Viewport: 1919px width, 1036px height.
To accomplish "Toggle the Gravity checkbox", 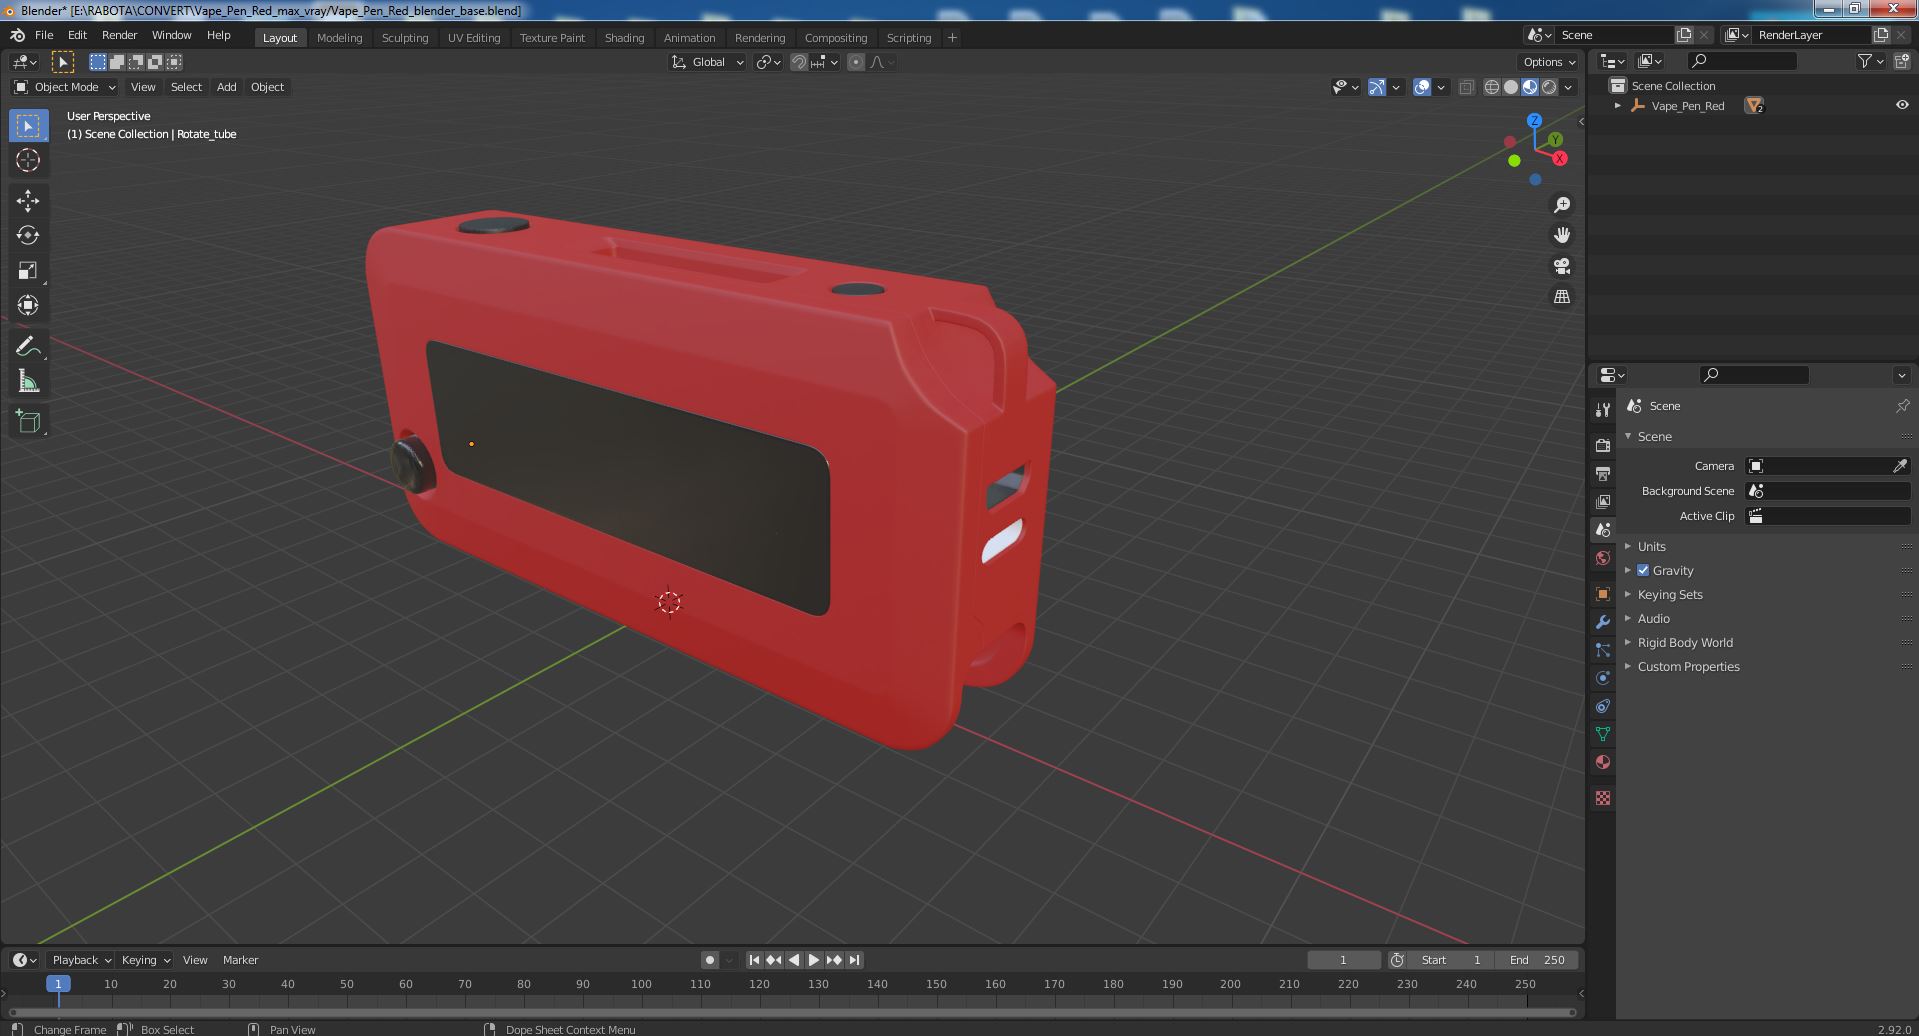I will click(1643, 570).
